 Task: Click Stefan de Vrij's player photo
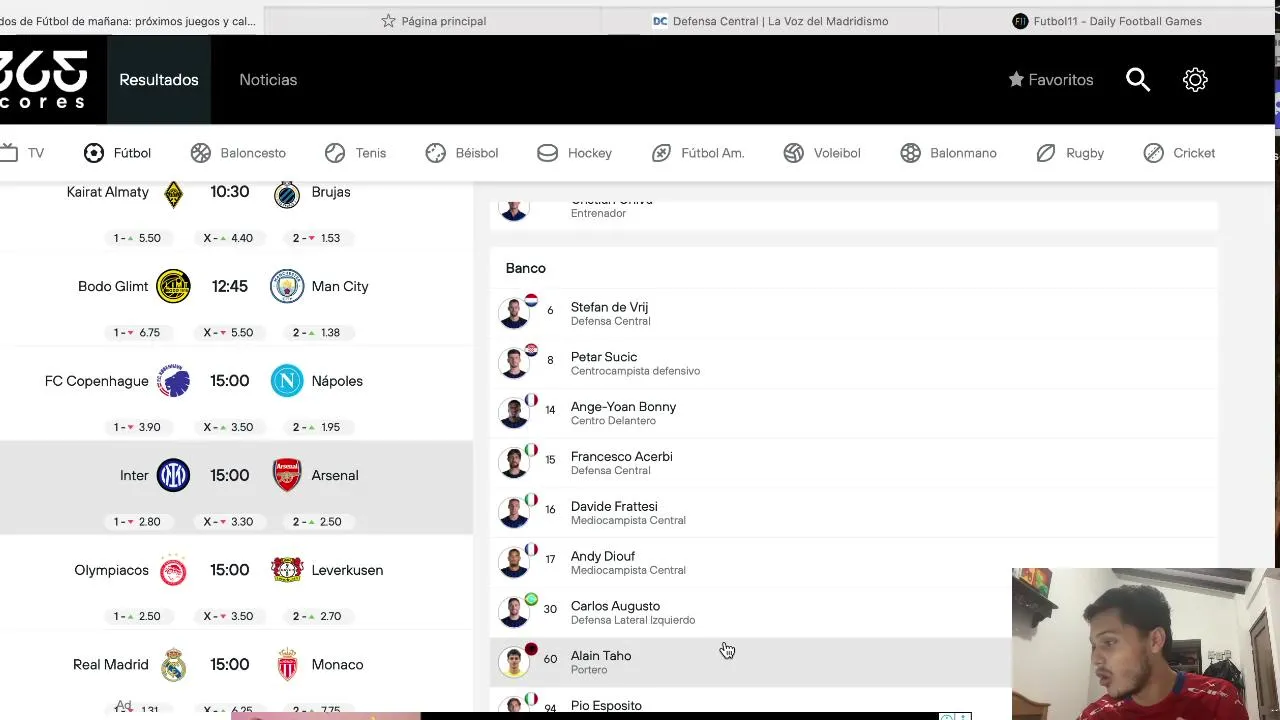point(514,313)
